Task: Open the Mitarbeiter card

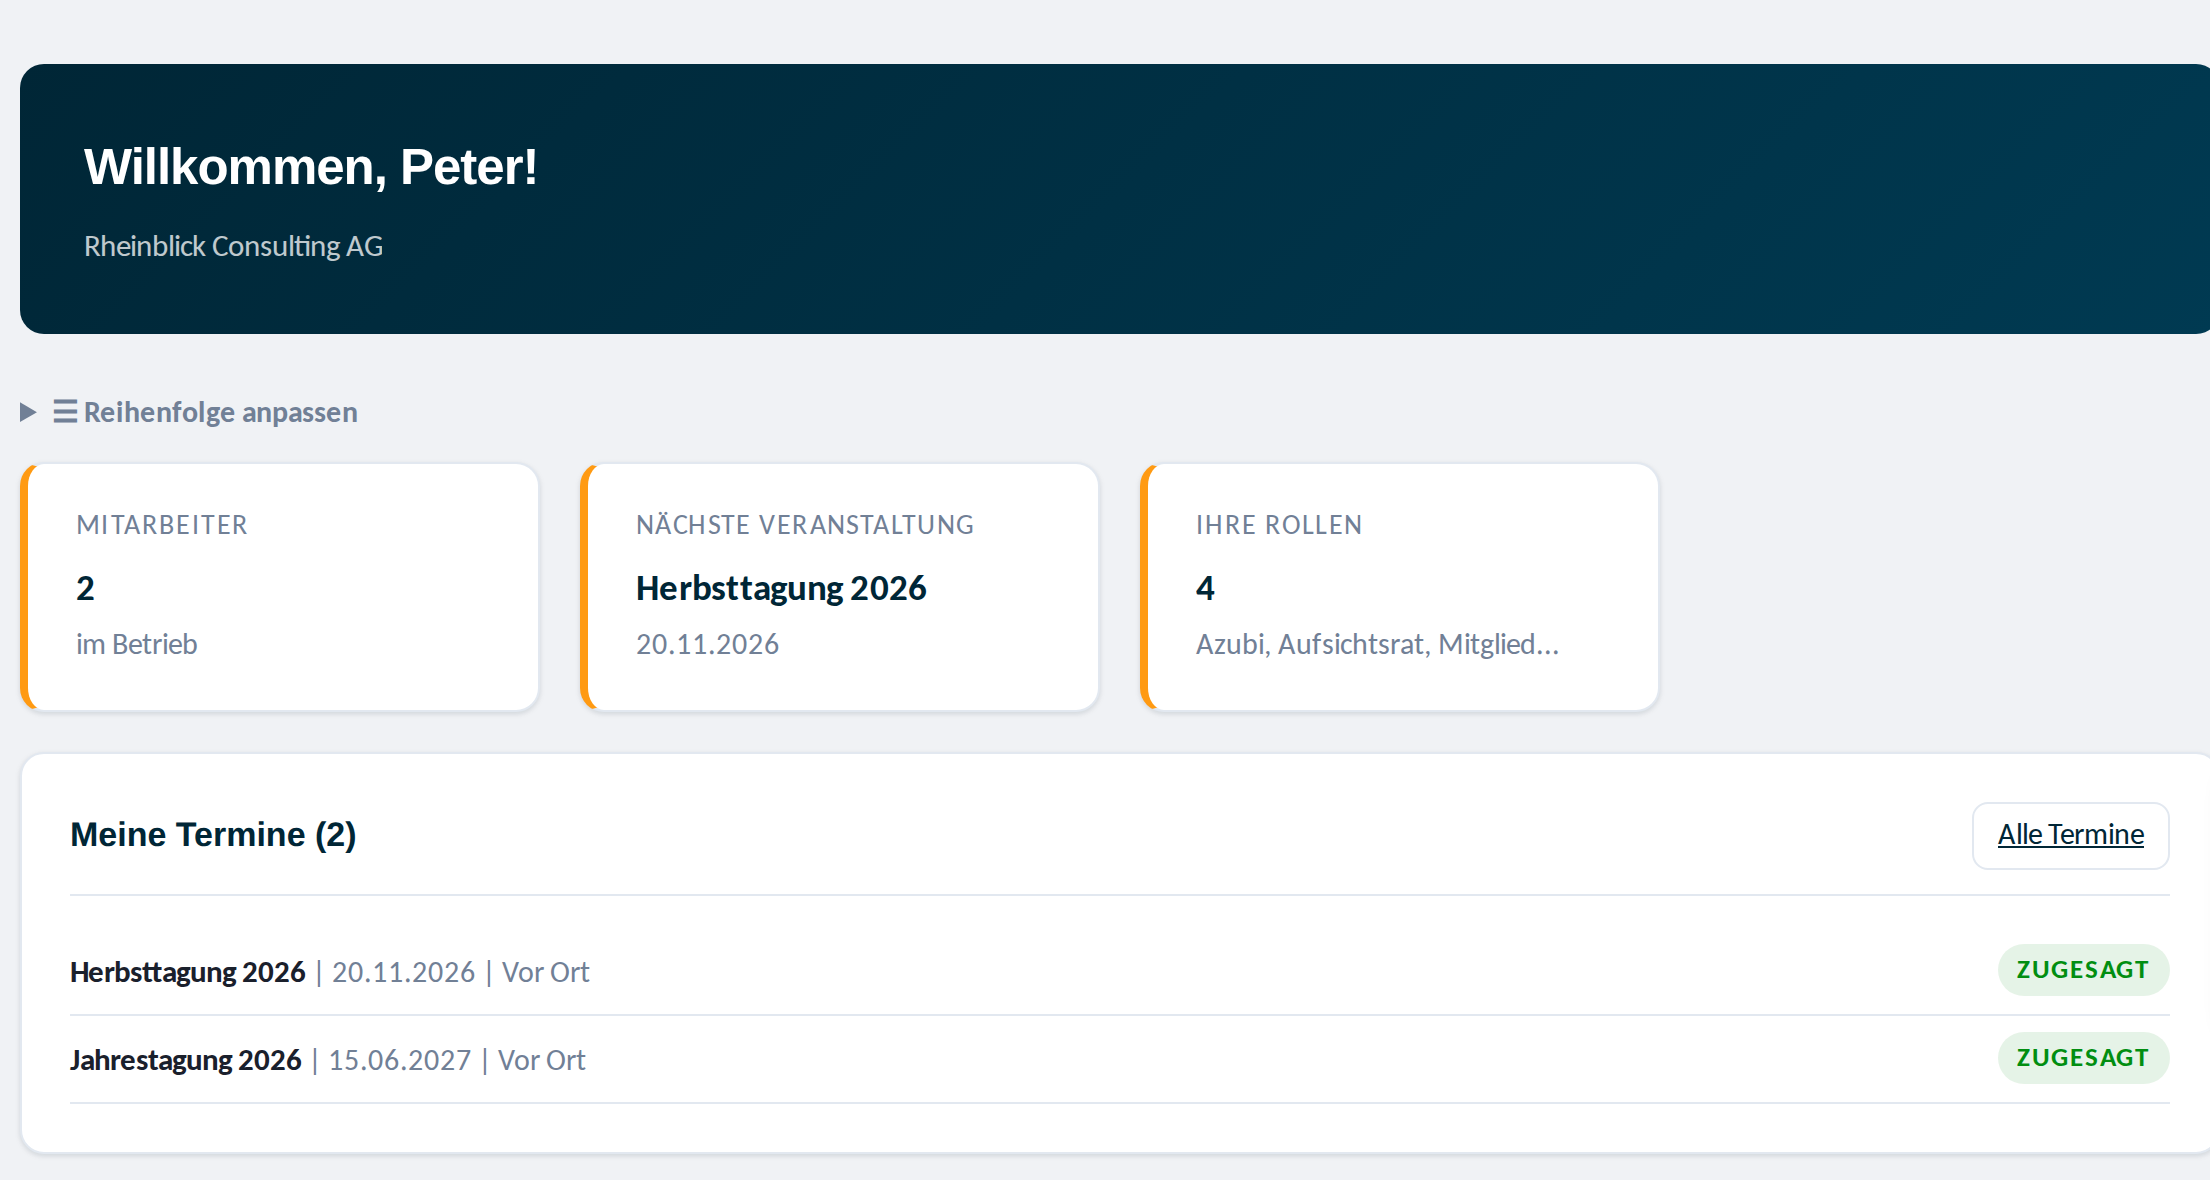Action: pos(280,587)
